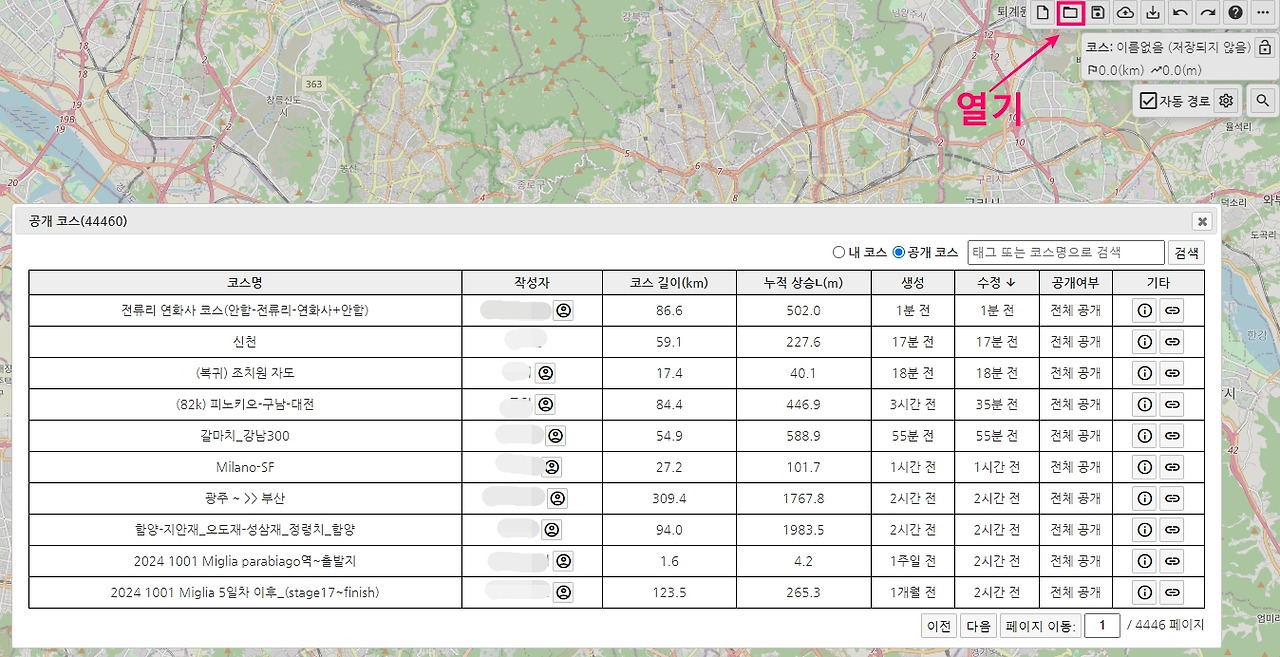This screenshot has width=1280, height=657.
Task: Open the help question mark icon
Action: click(x=1235, y=13)
